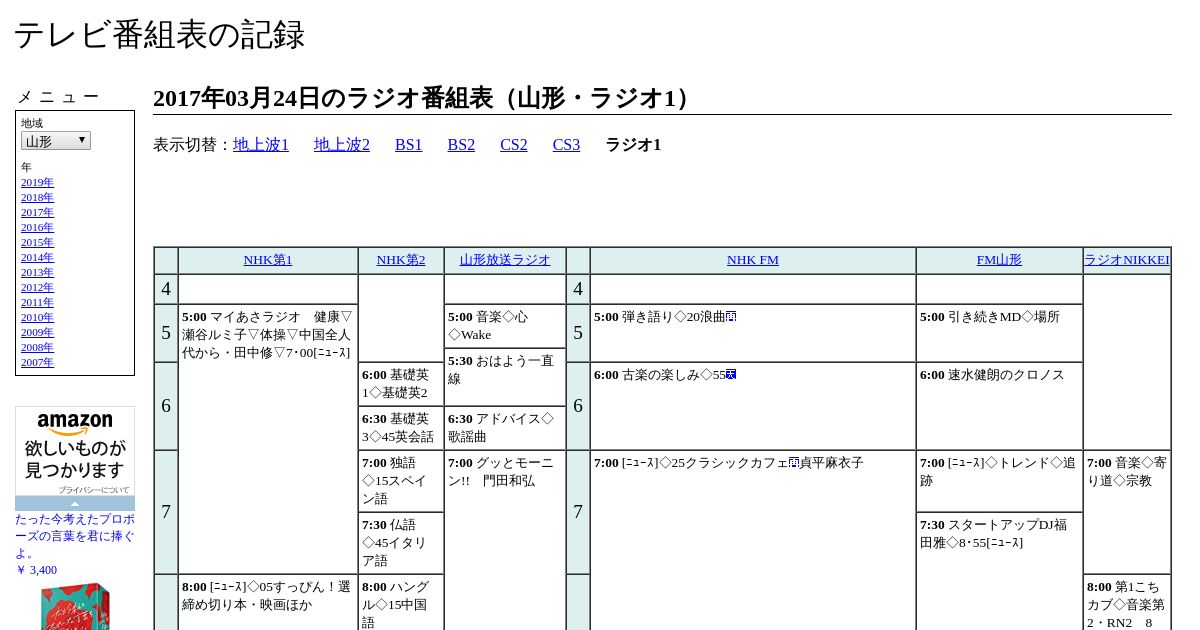This screenshot has height=630, width=1200.
Task: Select the 2015年 year link
Action: pos(37,242)
